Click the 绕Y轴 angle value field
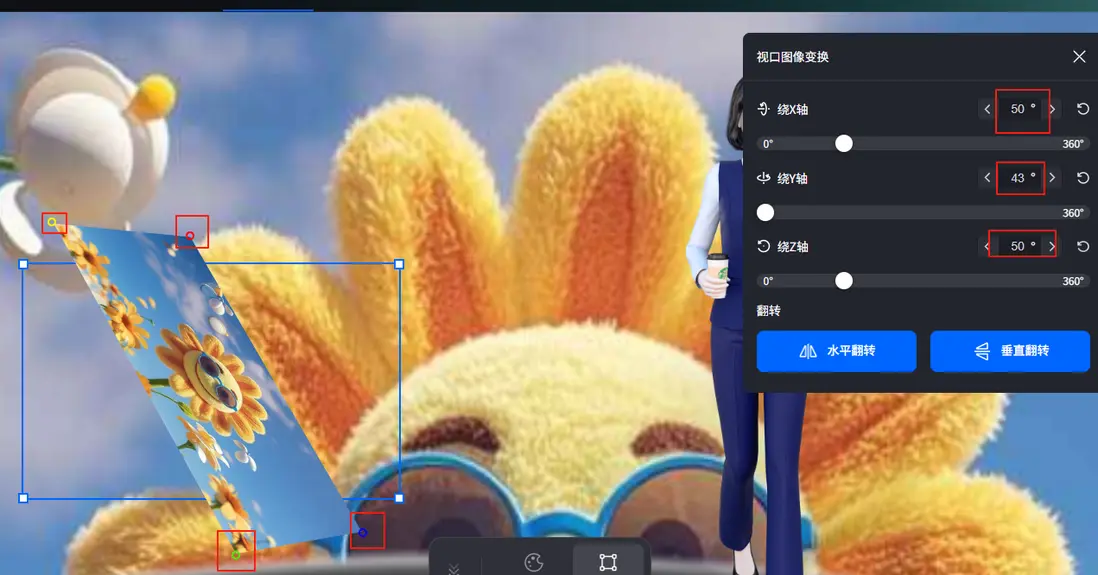This screenshot has height=575, width=1098. point(1021,178)
